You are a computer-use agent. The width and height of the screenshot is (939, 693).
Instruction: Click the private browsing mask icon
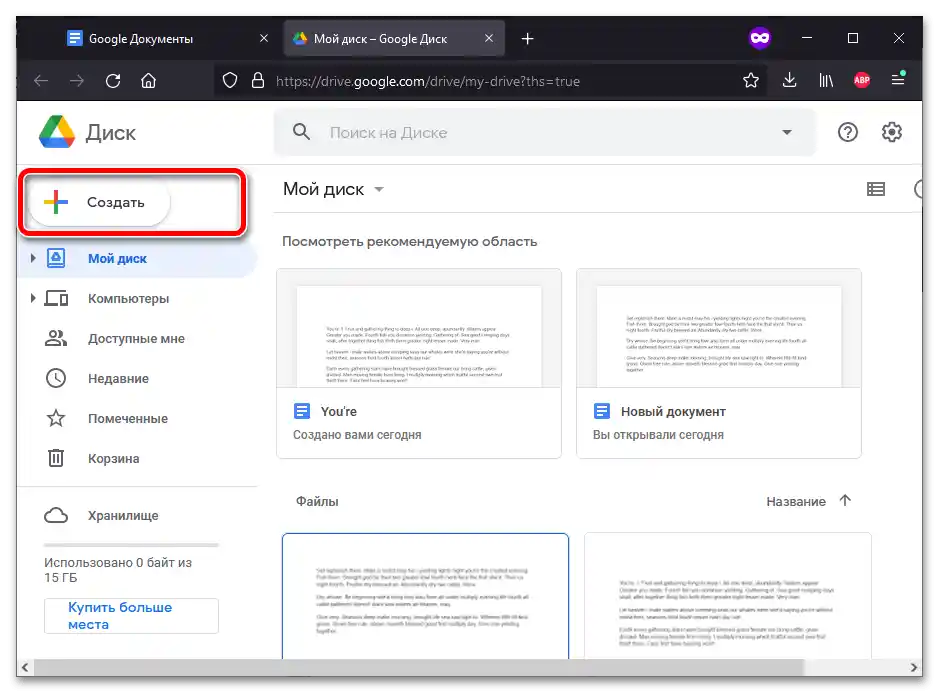759,38
